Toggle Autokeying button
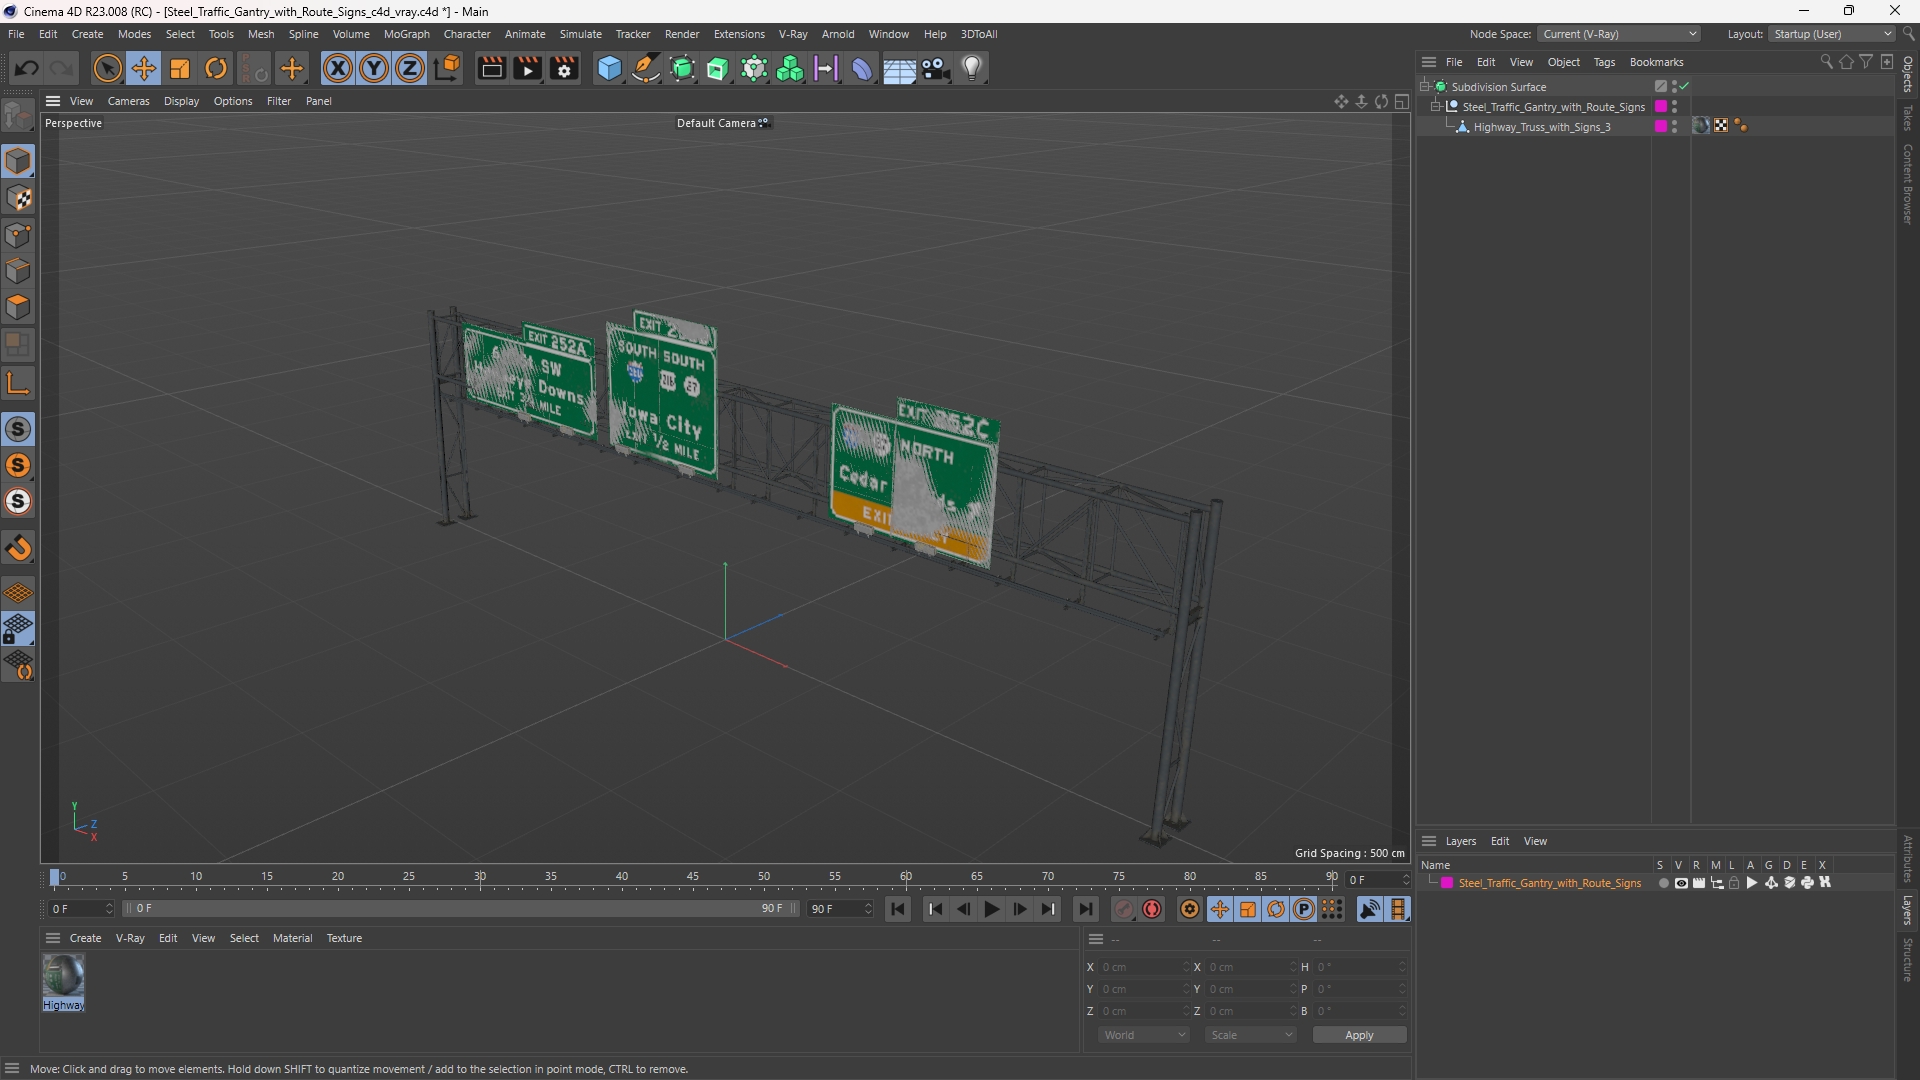 pos(1152,909)
